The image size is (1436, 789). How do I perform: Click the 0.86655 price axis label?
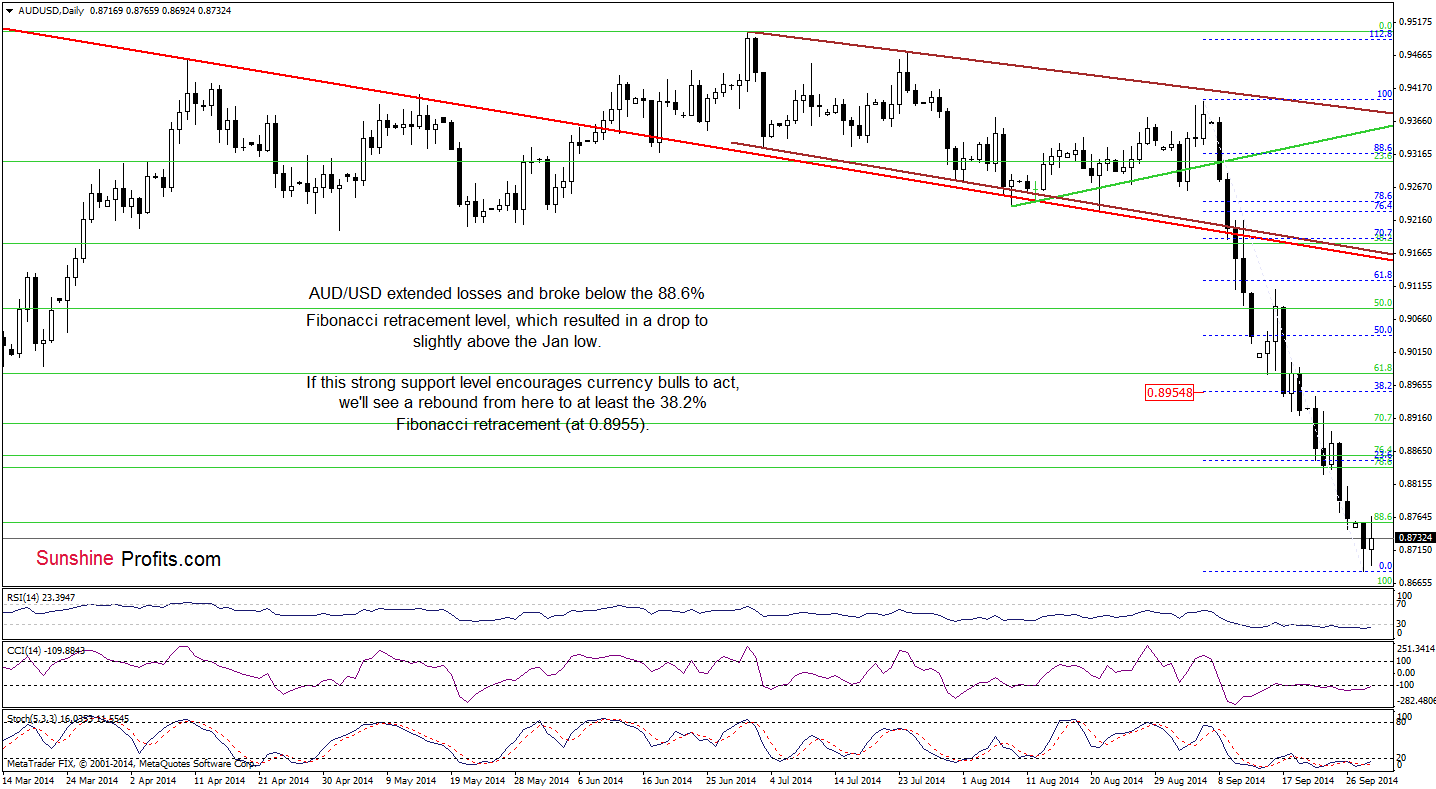[1416, 582]
